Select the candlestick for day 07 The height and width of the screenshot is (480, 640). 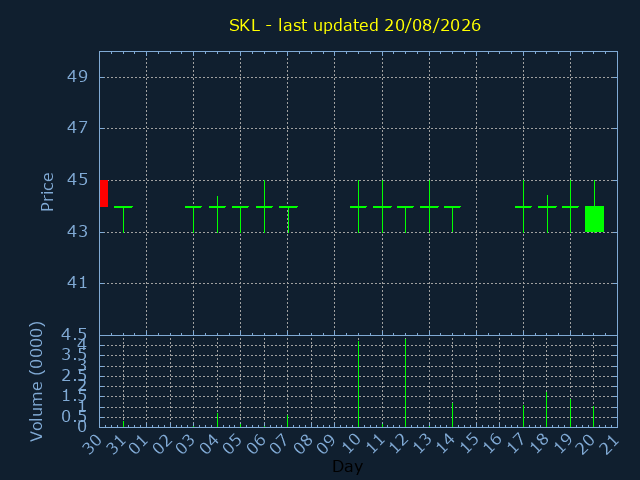tap(288, 220)
